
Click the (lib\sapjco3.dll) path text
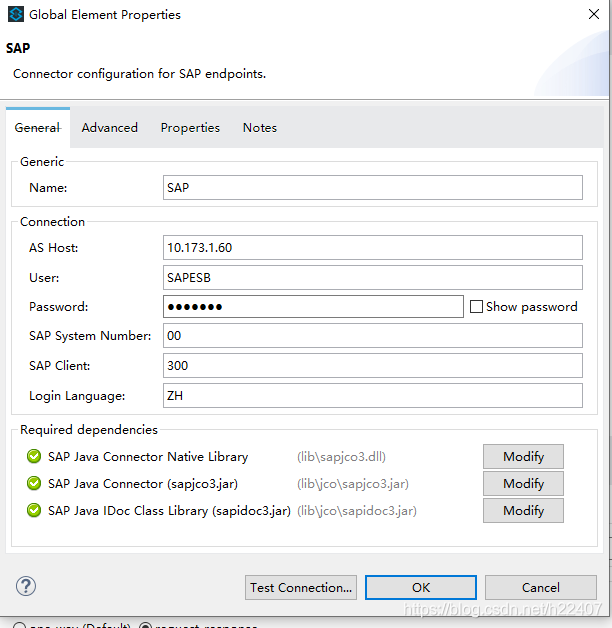click(x=341, y=457)
